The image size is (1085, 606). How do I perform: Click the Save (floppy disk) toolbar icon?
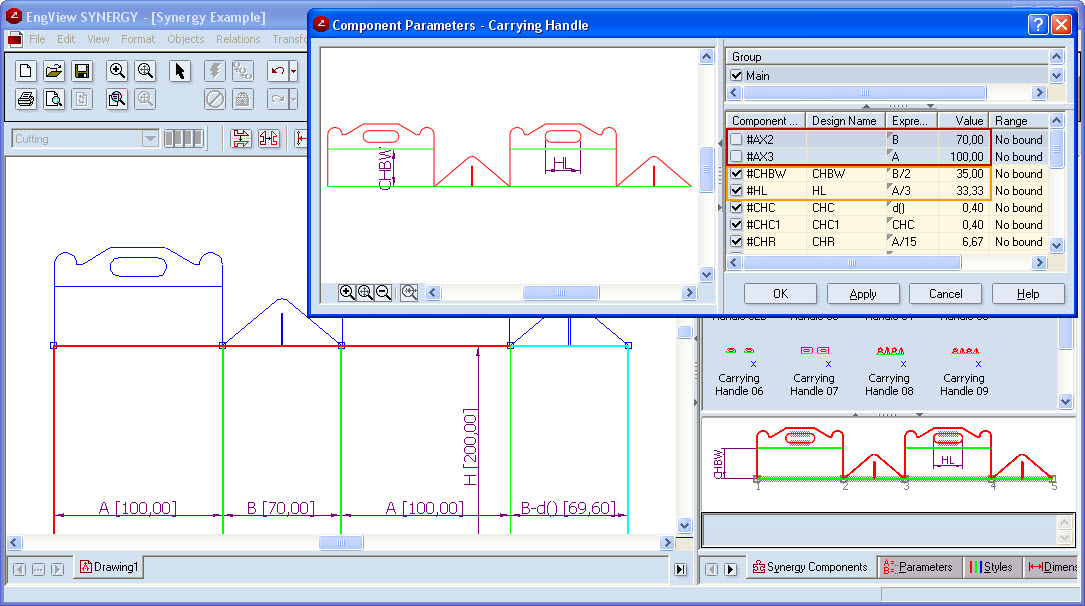coord(81,71)
